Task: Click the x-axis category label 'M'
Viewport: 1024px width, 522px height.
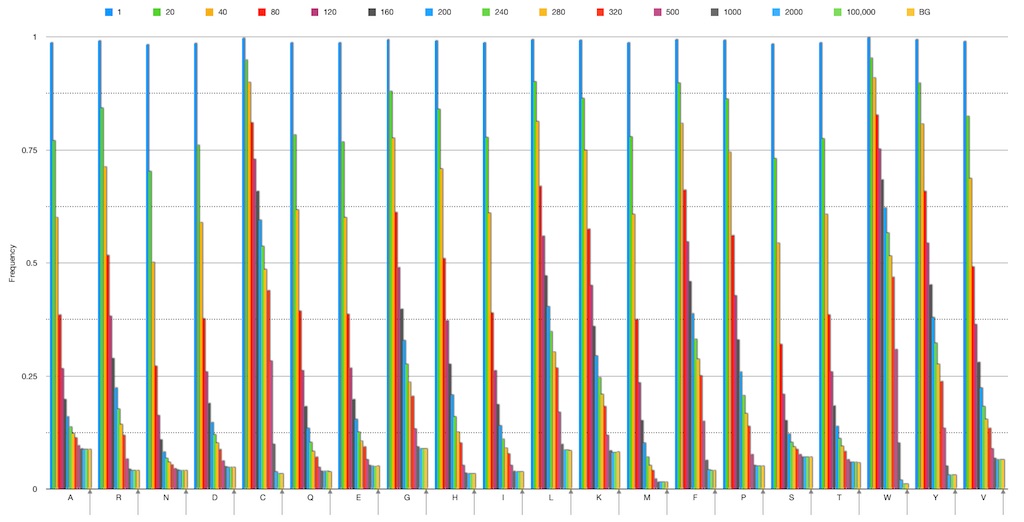Action: point(647,498)
